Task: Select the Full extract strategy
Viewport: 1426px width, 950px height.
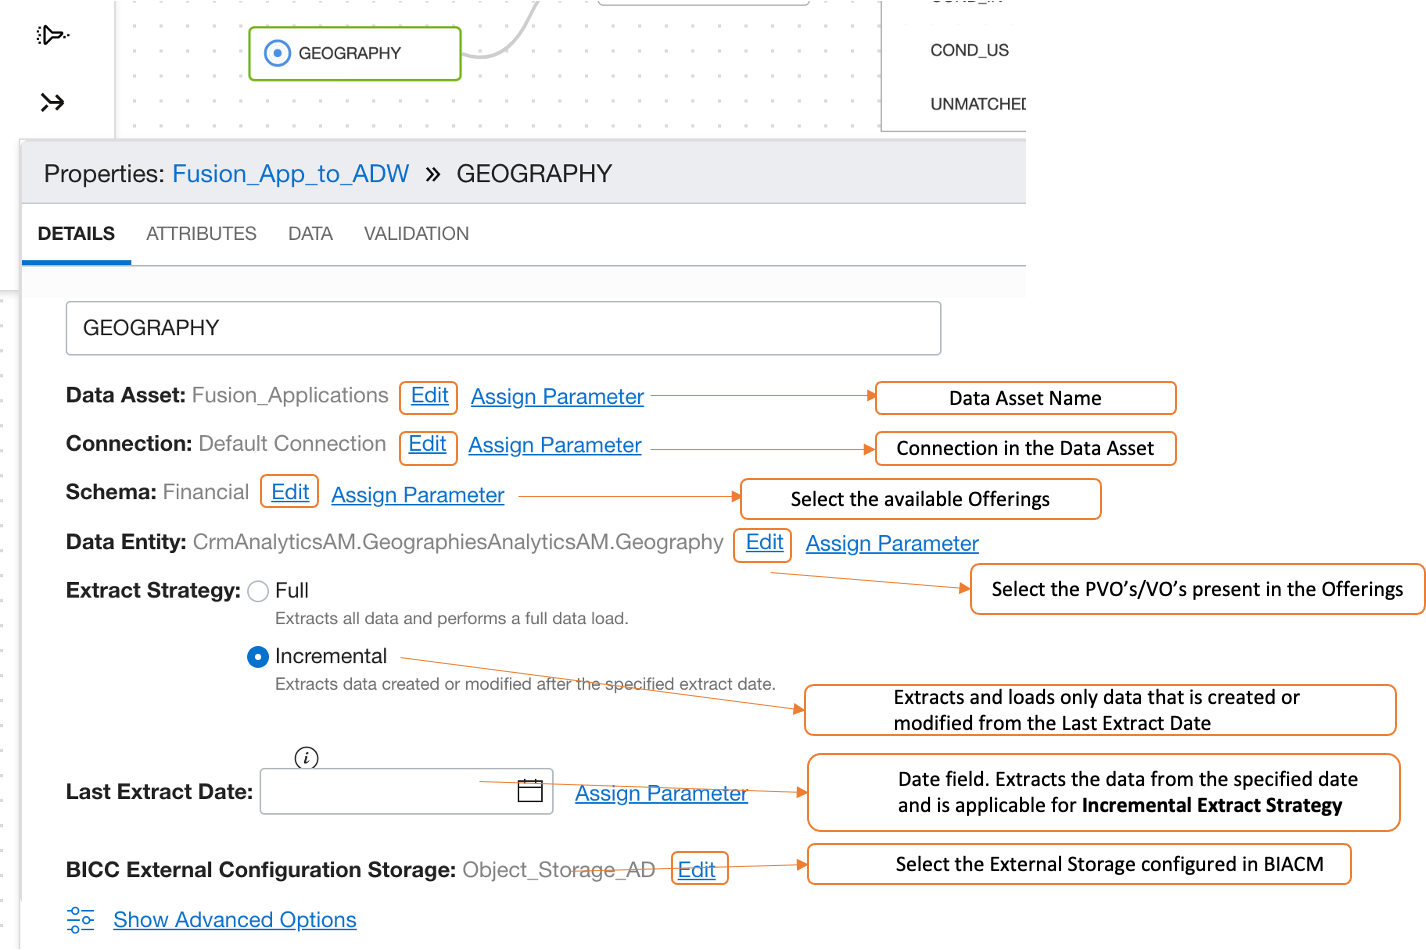Action: click(258, 591)
